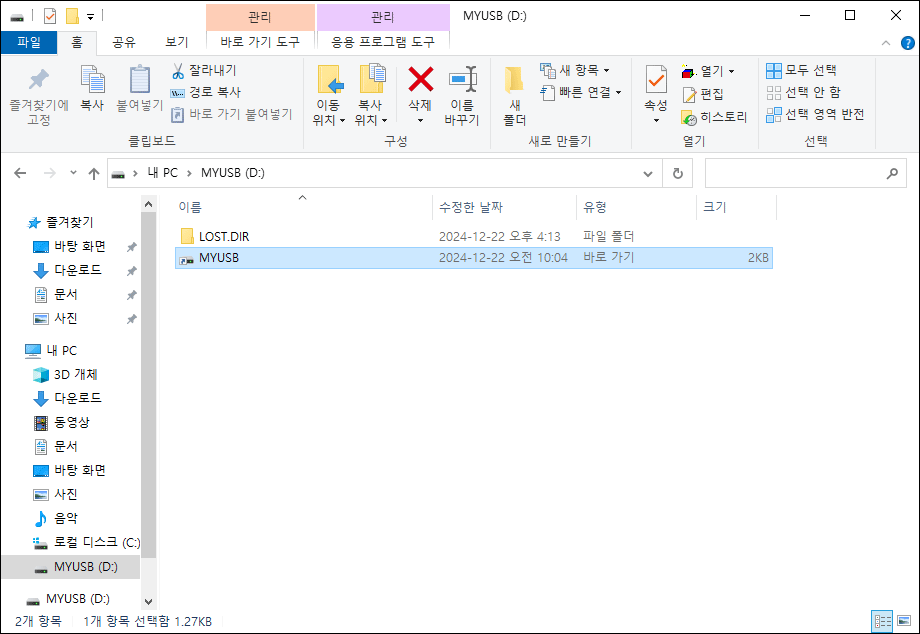Click 편집 edit in the ribbon
This screenshot has width=920, height=634.
click(702, 94)
